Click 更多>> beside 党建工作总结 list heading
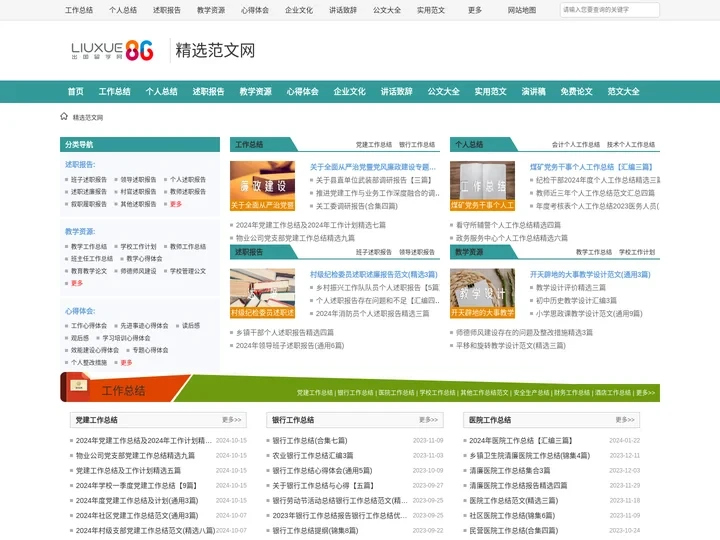The width and height of the screenshot is (720, 540). coord(231,420)
